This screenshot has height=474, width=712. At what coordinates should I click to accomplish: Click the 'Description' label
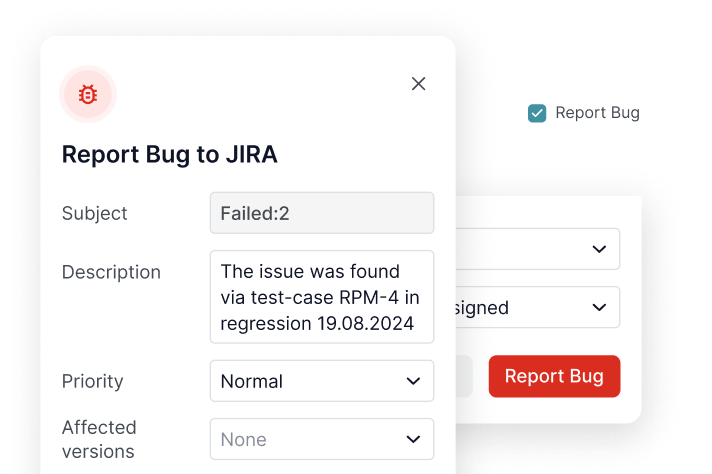(x=111, y=272)
